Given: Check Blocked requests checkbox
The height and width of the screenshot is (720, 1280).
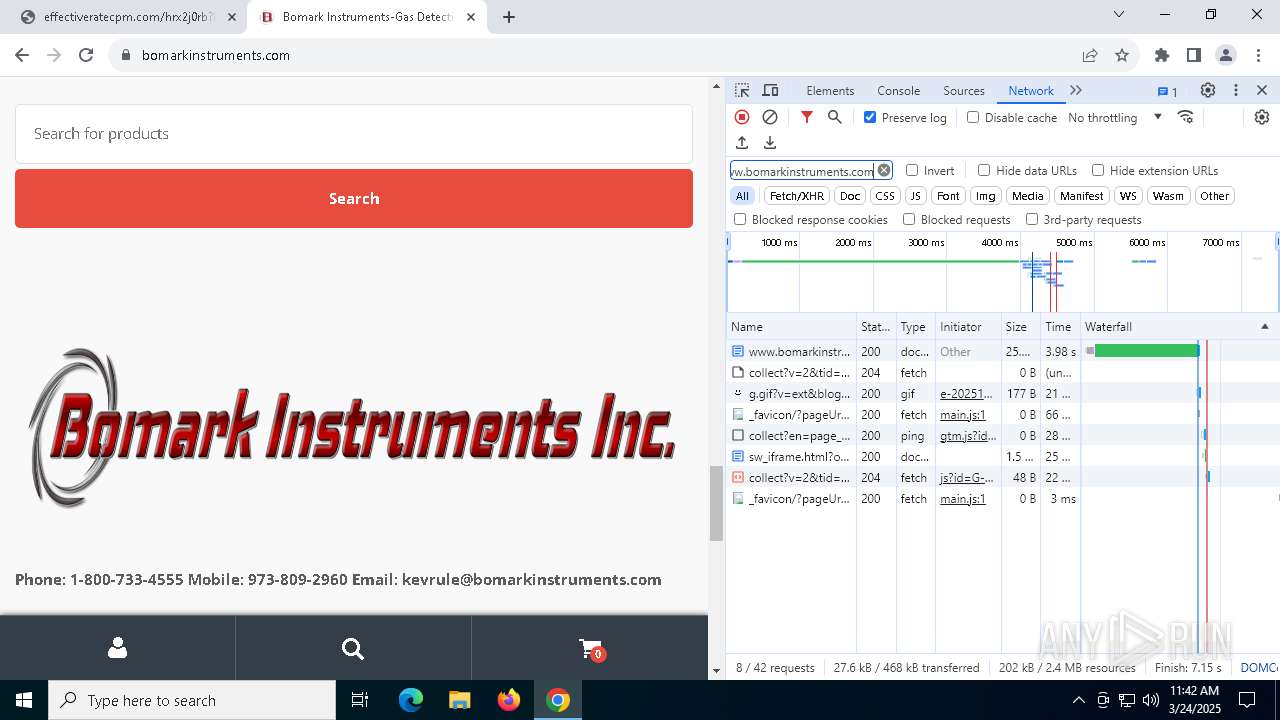Looking at the screenshot, I should [x=909, y=219].
